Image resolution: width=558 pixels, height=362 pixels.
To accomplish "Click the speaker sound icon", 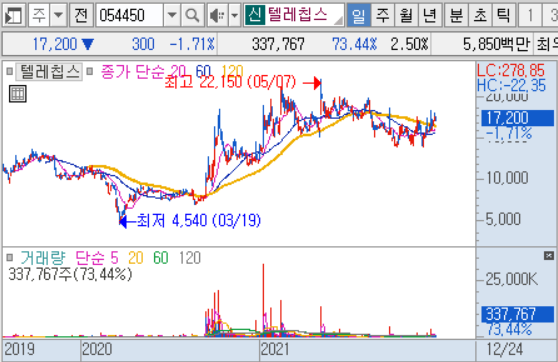I will point(217,15).
